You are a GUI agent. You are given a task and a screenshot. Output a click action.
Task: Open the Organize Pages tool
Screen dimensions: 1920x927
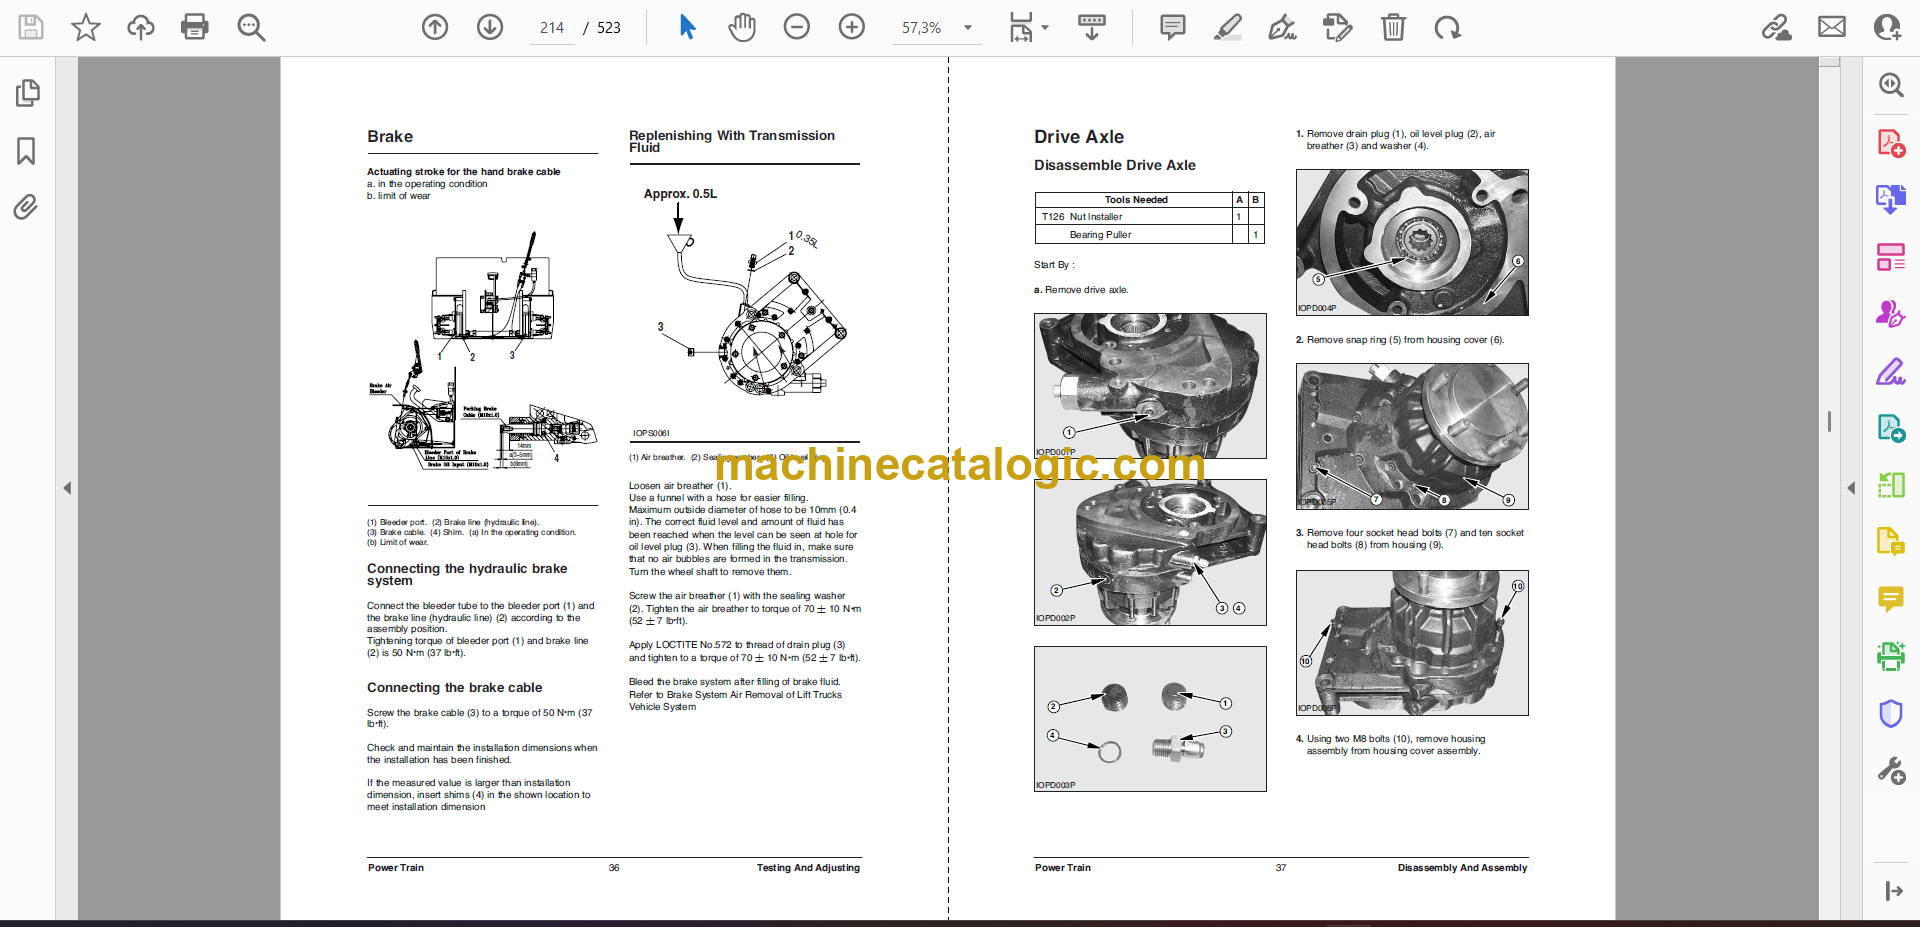tap(1891, 257)
